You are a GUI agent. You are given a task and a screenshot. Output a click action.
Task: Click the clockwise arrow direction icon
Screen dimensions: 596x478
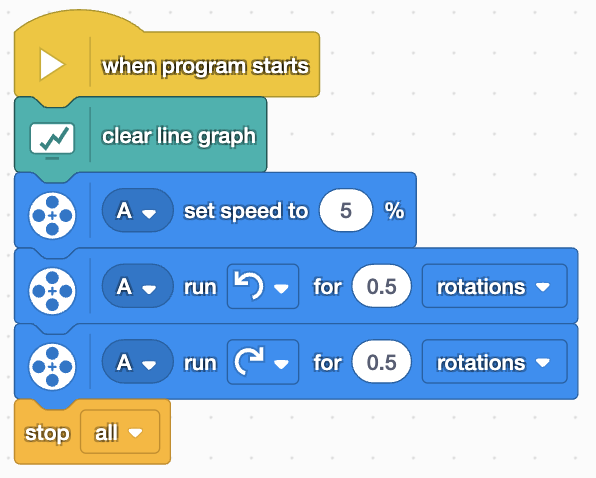(x=249, y=361)
